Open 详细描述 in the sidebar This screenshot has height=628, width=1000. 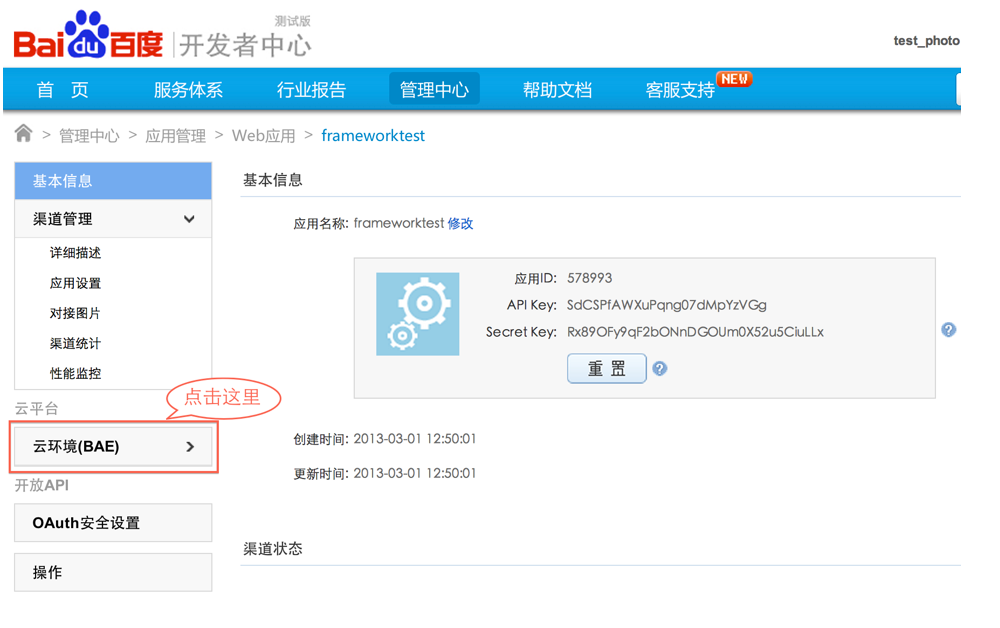coord(75,253)
